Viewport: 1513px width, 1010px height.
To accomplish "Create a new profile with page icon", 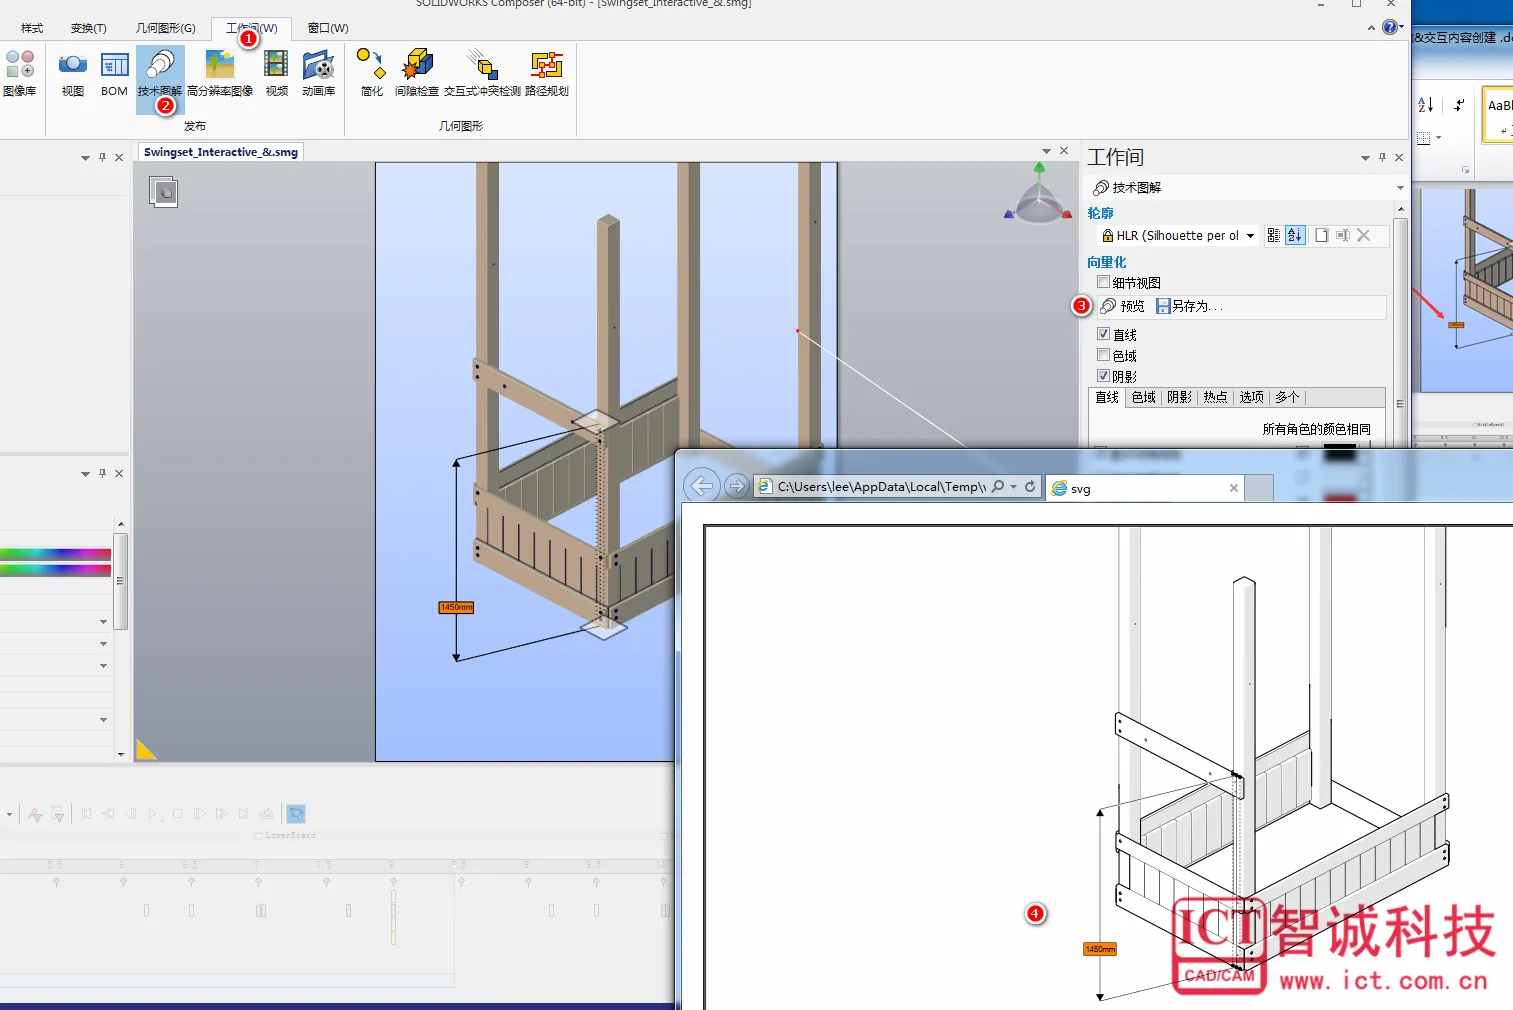I will pos(1321,235).
